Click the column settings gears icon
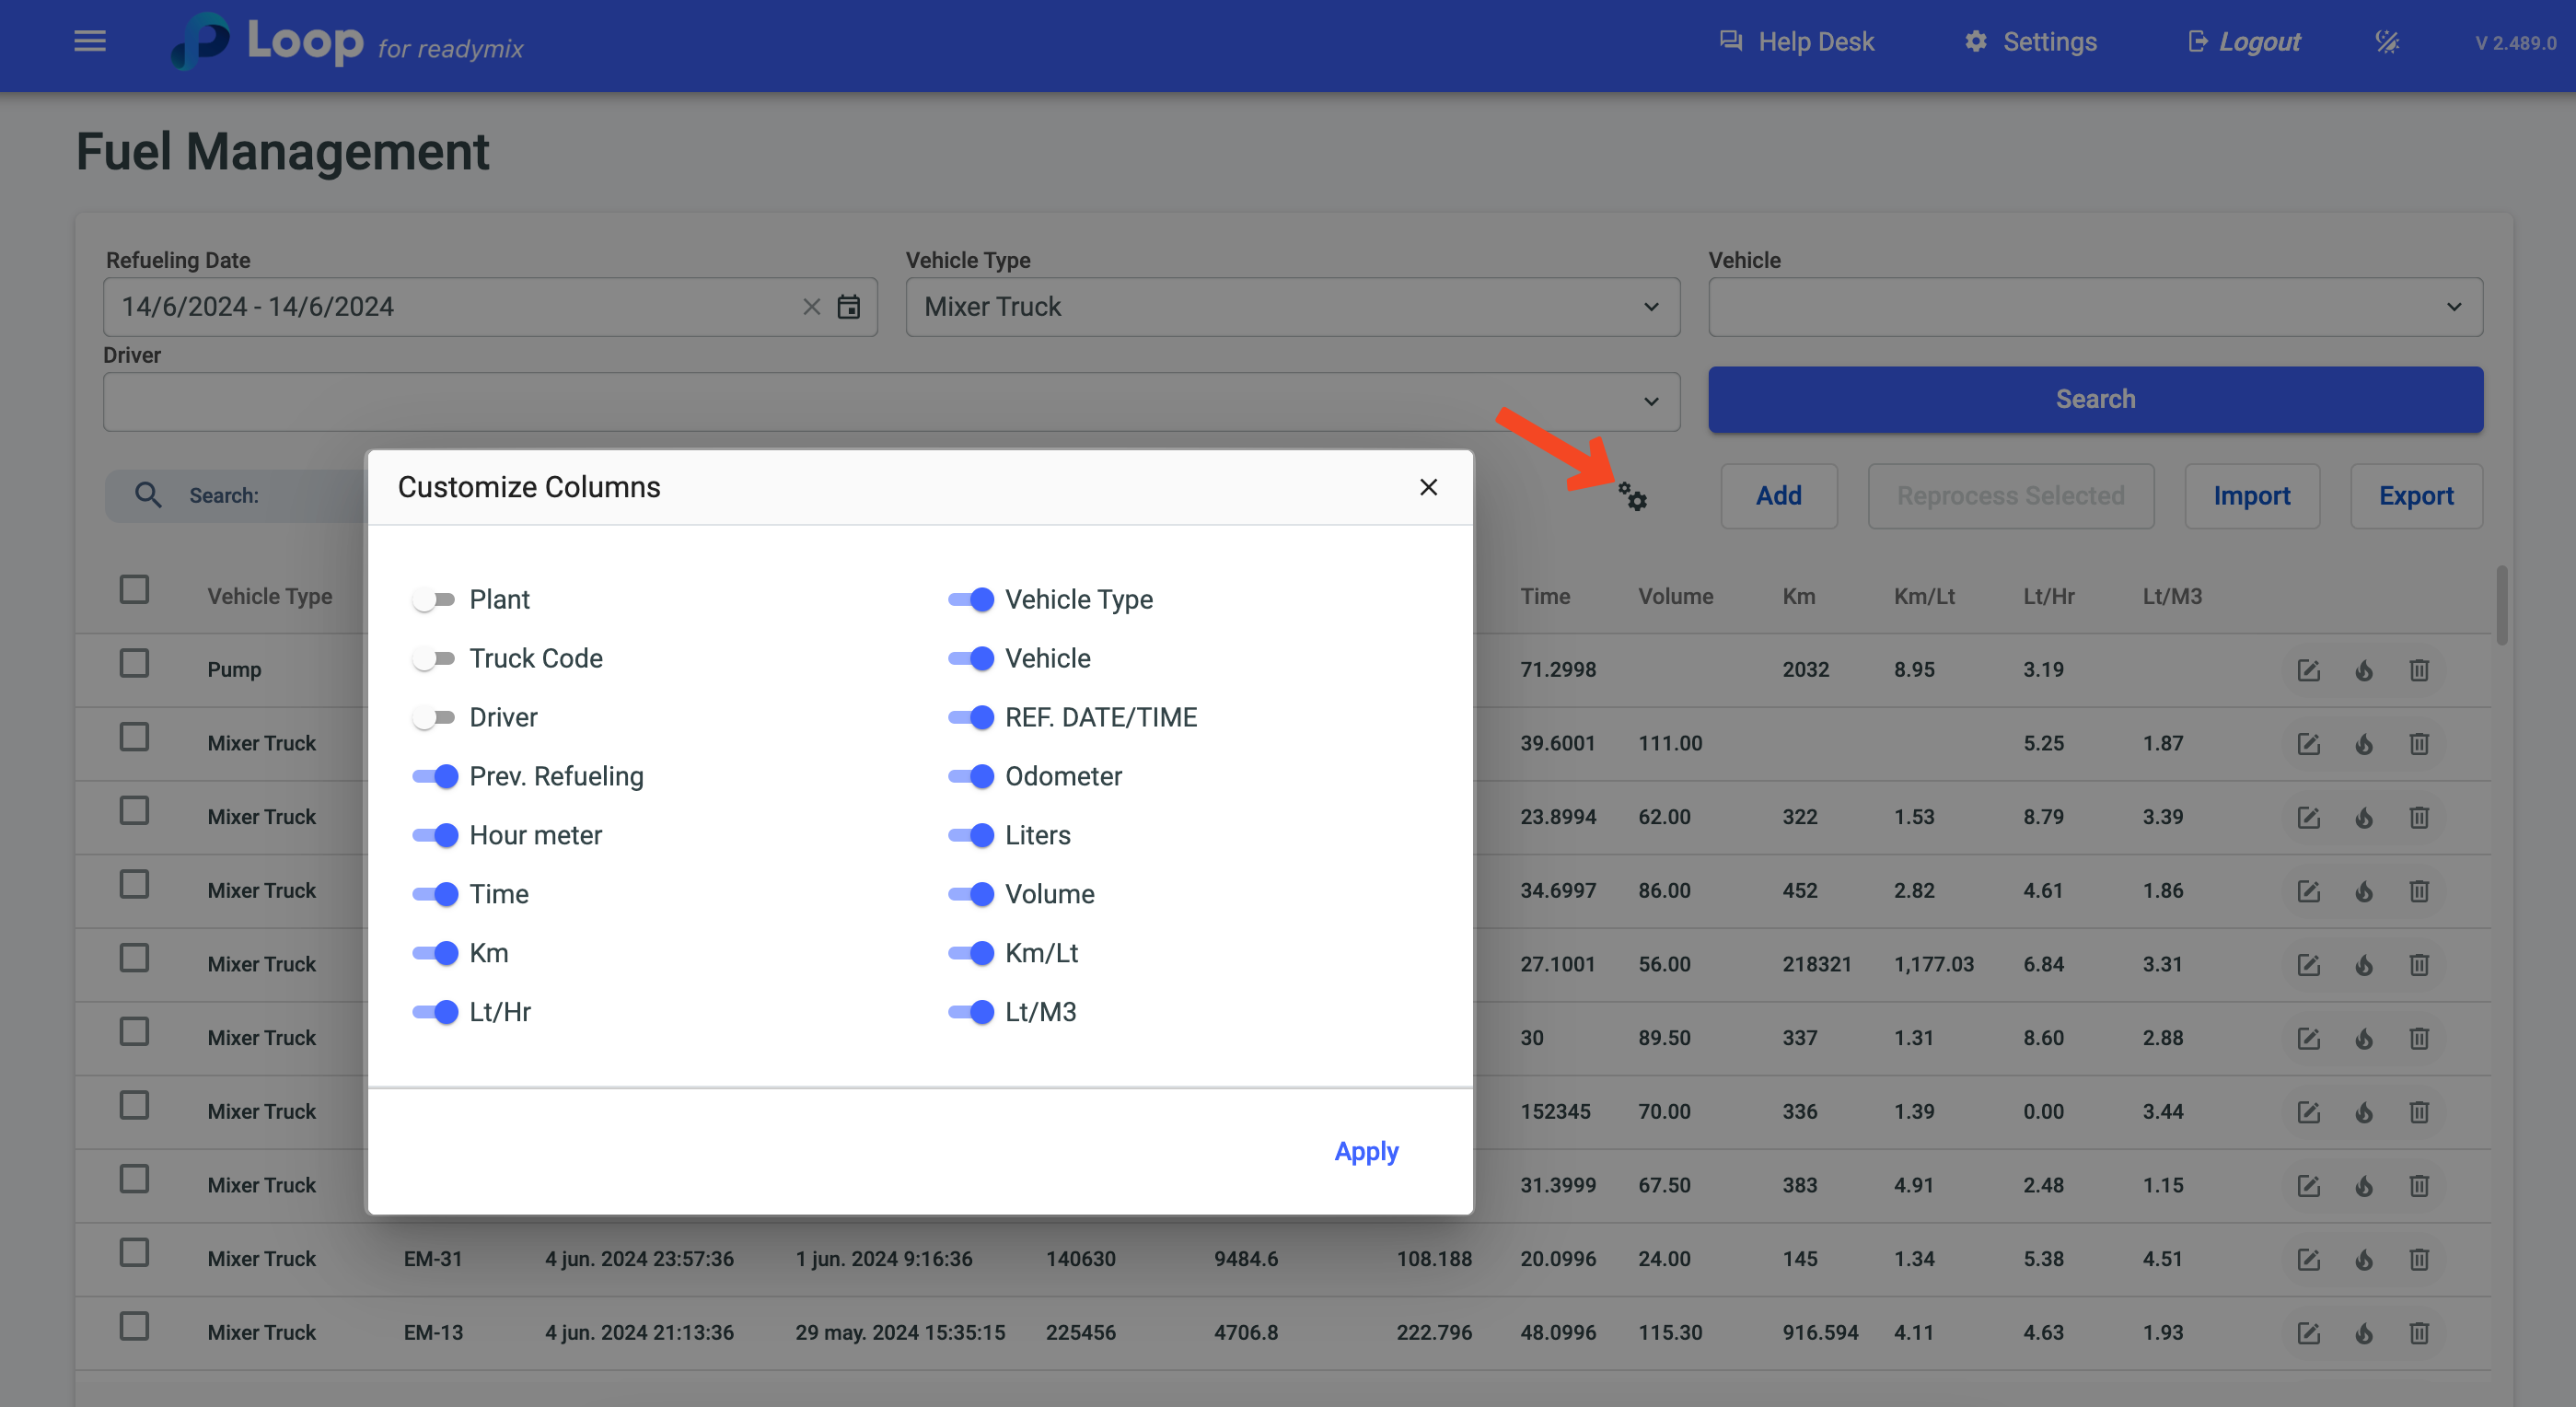This screenshot has width=2576, height=1407. (1632, 496)
